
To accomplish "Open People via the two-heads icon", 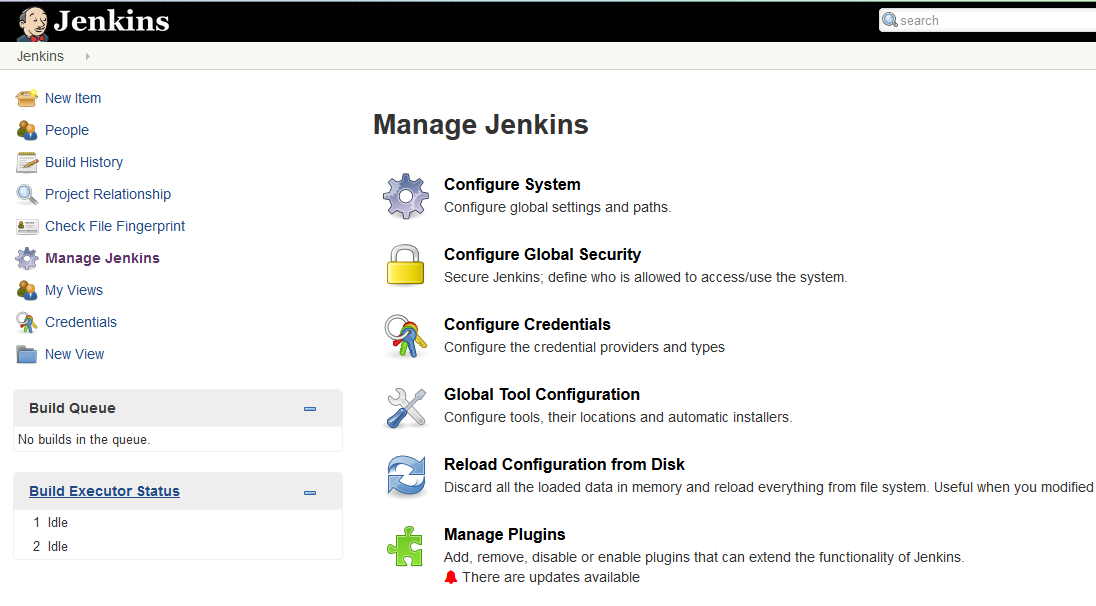I will point(26,129).
